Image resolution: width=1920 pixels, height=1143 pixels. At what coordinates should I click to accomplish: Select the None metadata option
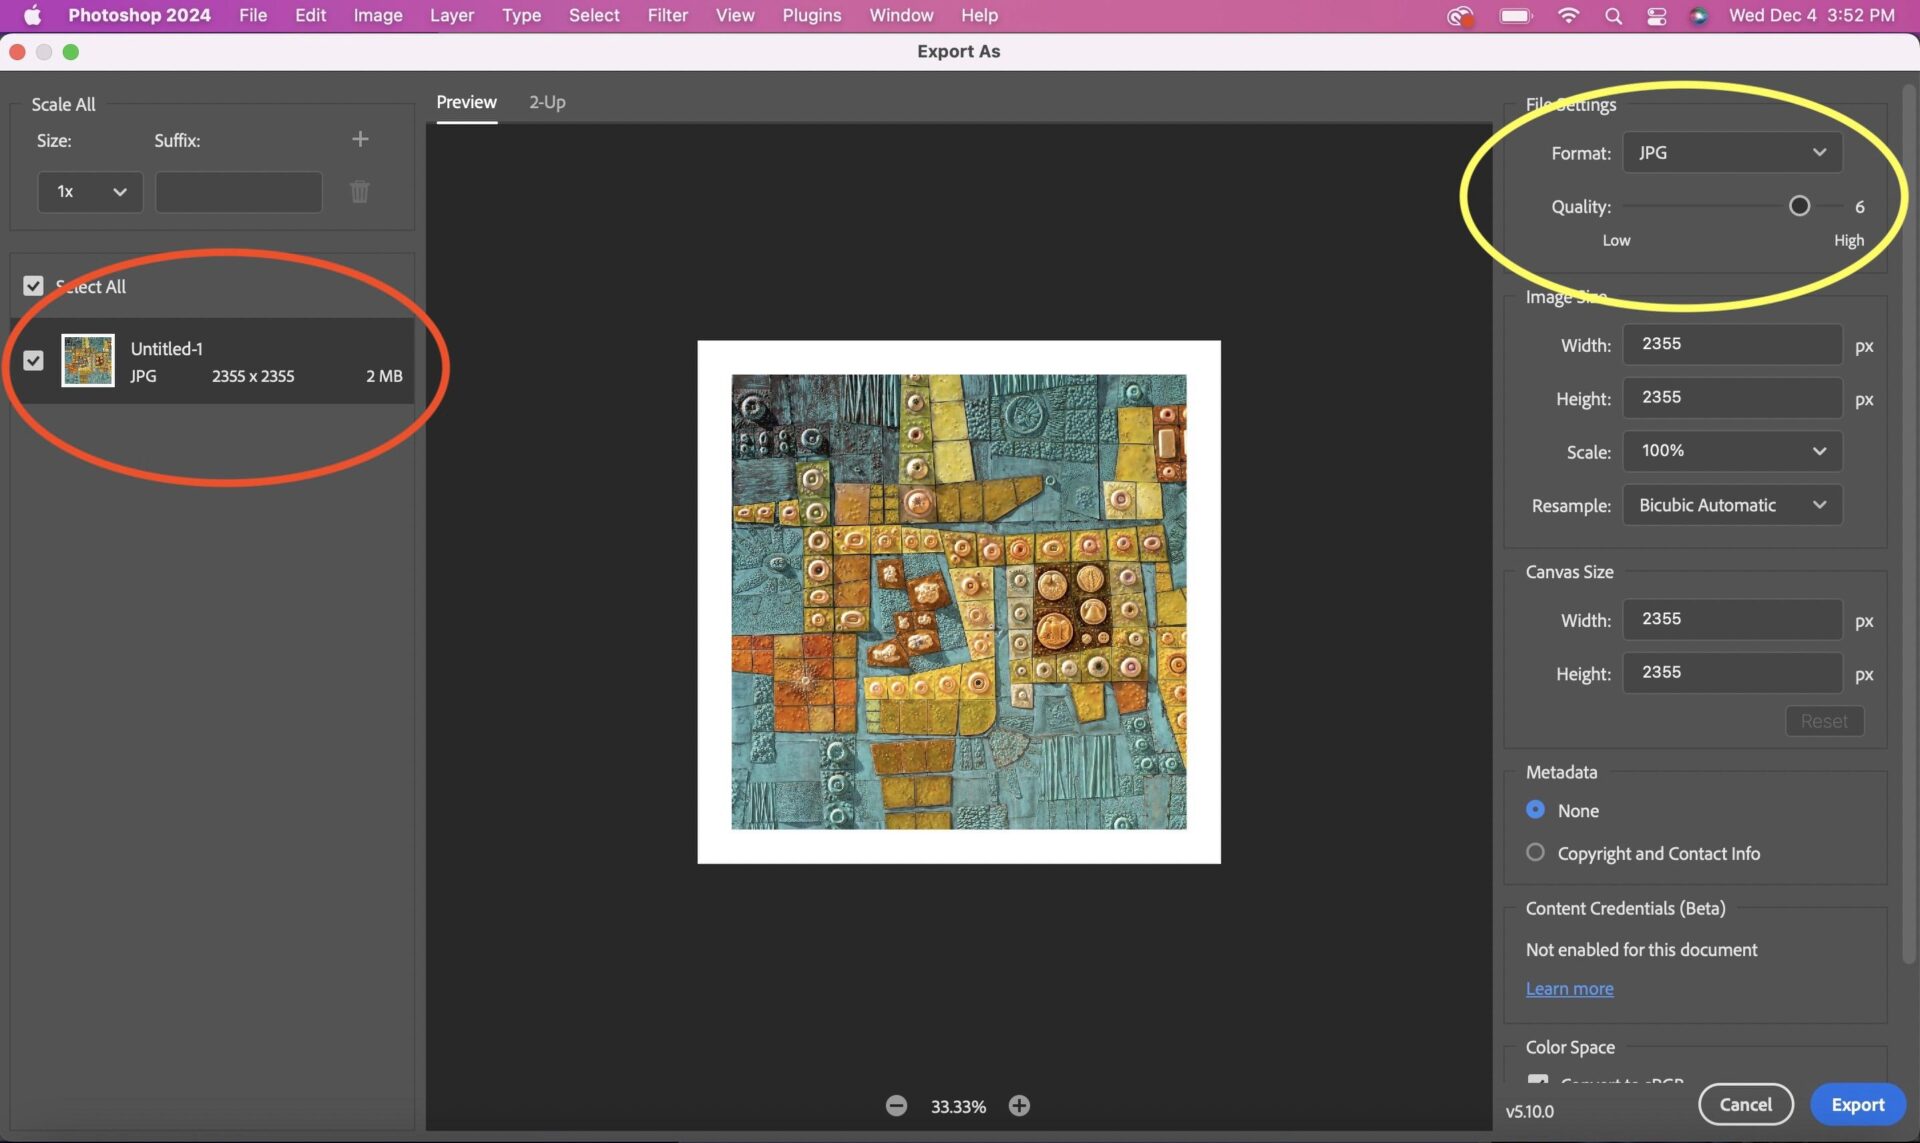click(x=1535, y=809)
